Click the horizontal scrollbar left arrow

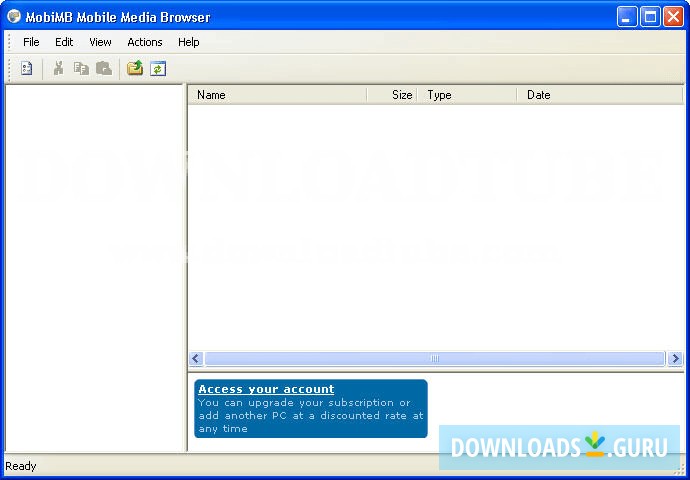click(x=196, y=359)
